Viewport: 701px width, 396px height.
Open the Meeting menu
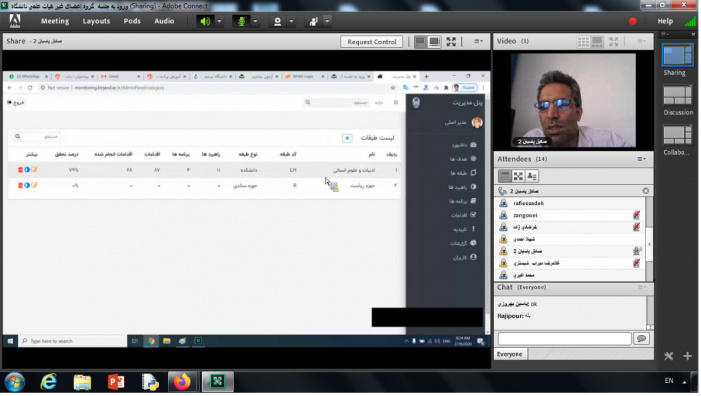(x=55, y=21)
